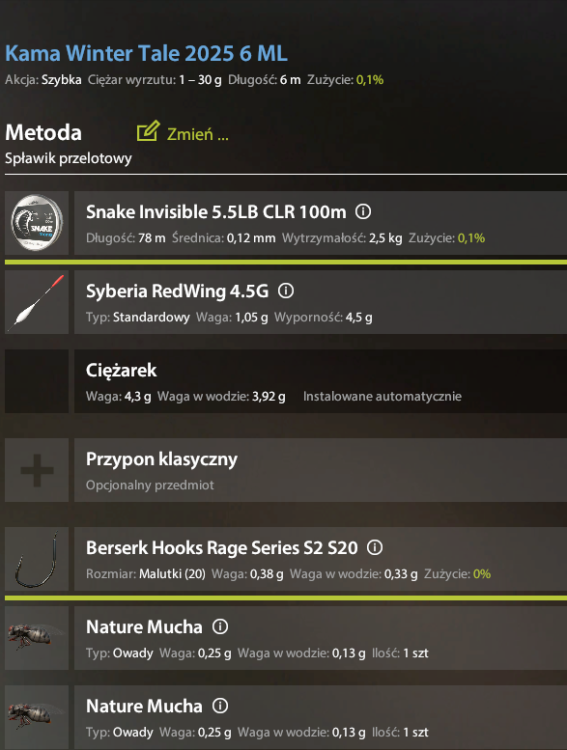Click the Zmień edit pencil icon

click(x=148, y=131)
